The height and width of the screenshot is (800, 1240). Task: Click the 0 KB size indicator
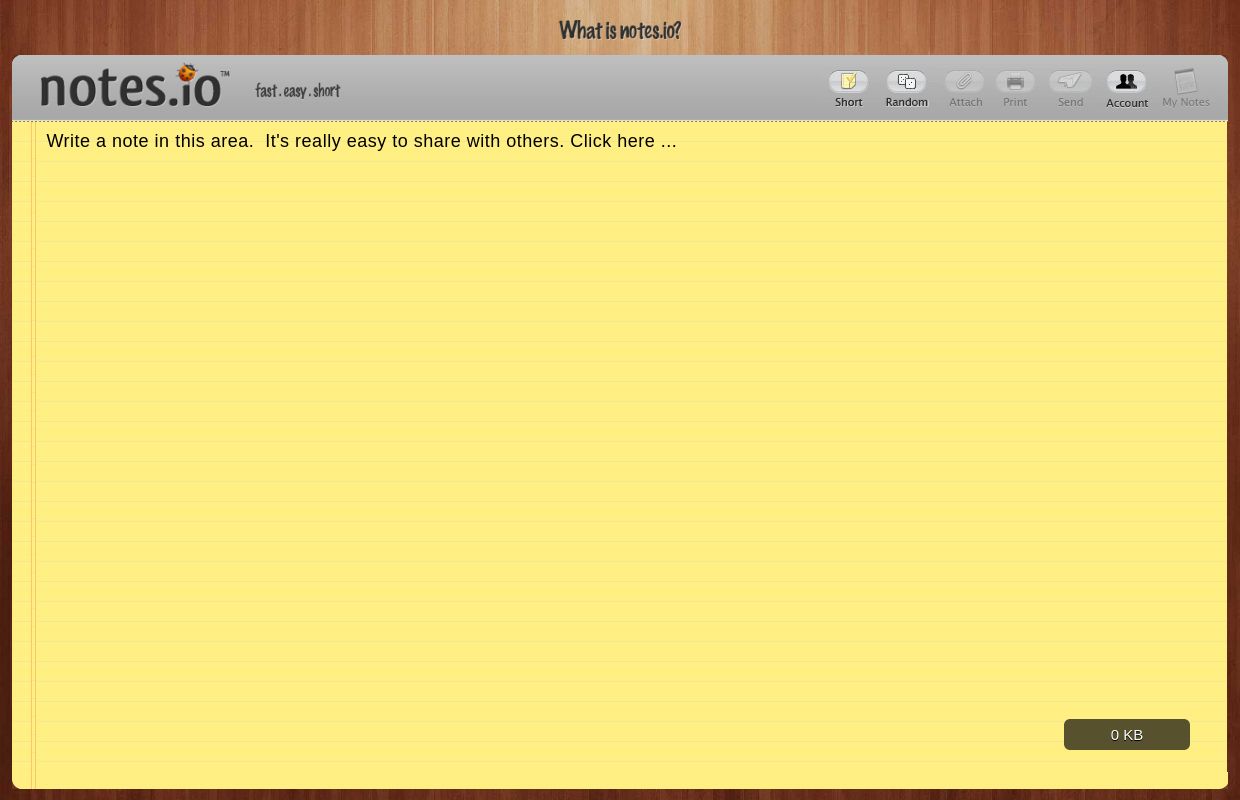[1127, 734]
